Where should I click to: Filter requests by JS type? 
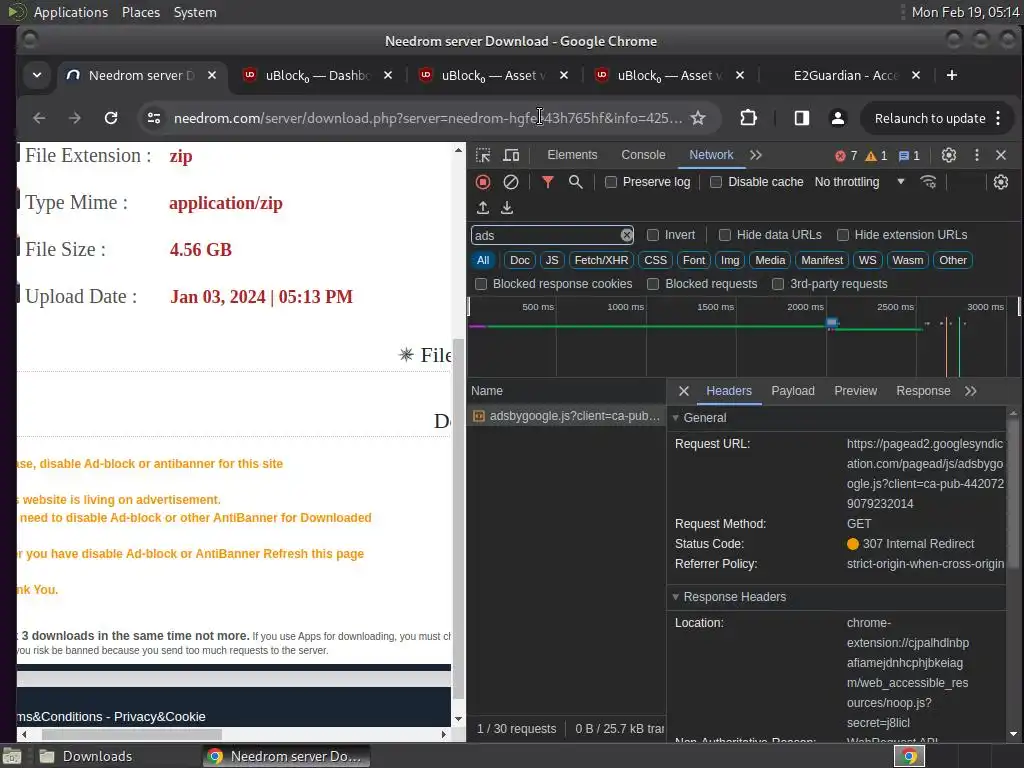click(x=552, y=261)
